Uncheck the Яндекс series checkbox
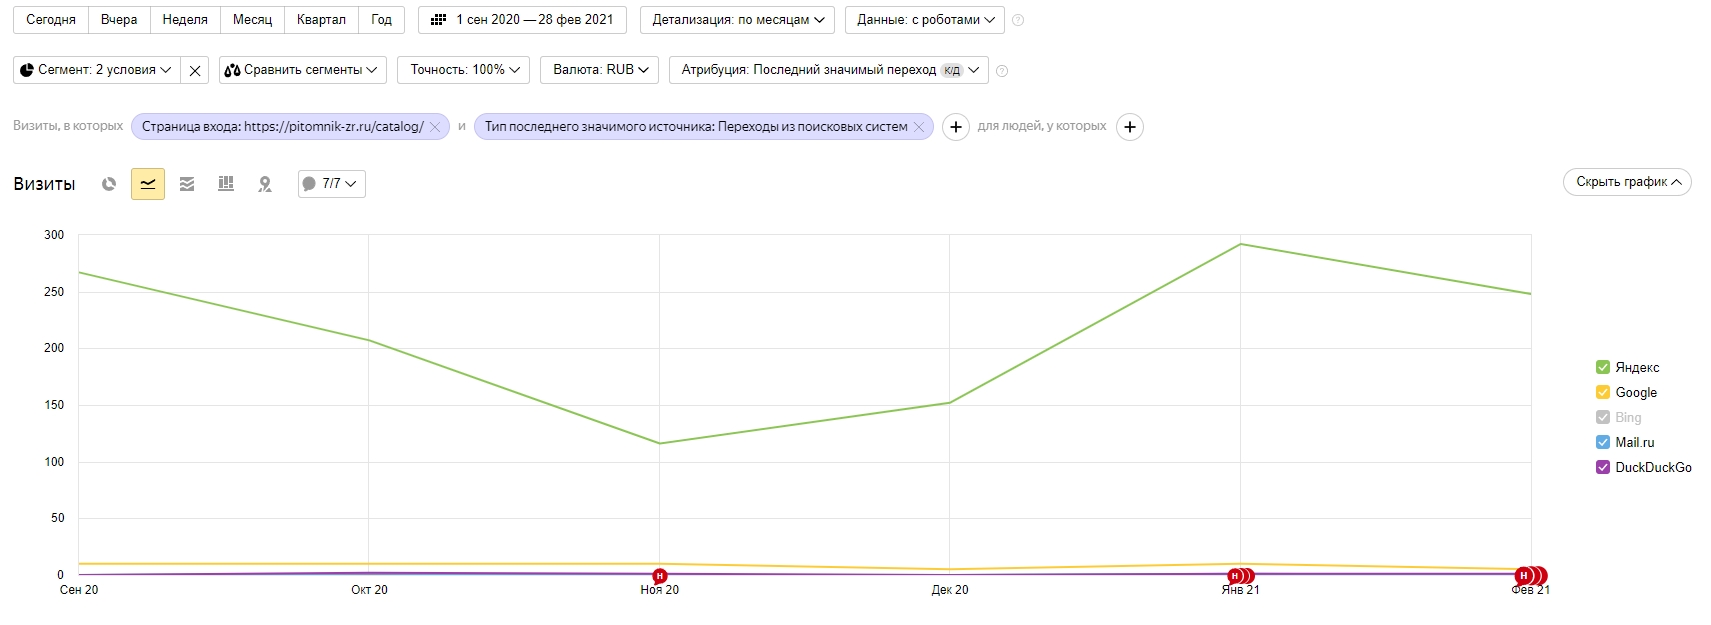The width and height of the screenshot is (1711, 625). click(1603, 367)
